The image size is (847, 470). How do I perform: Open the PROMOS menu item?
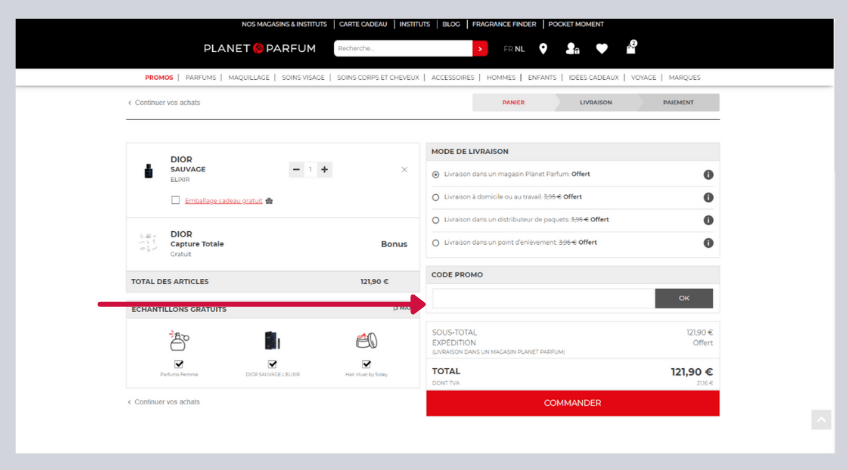pos(158,77)
